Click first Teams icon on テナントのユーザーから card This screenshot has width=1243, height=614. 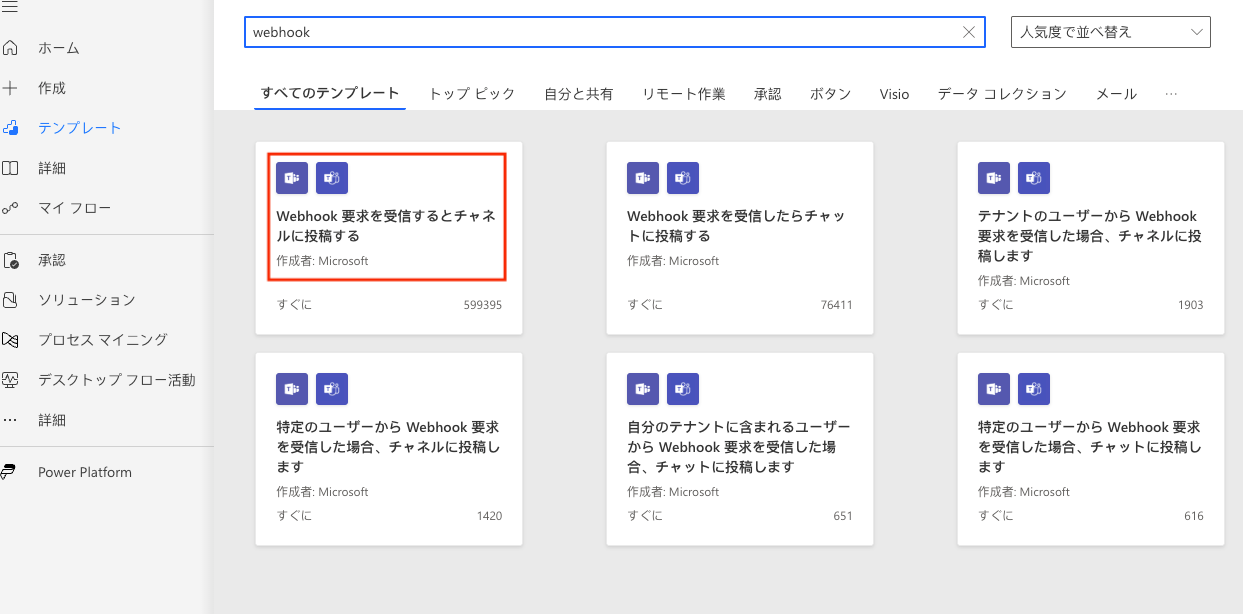(994, 177)
